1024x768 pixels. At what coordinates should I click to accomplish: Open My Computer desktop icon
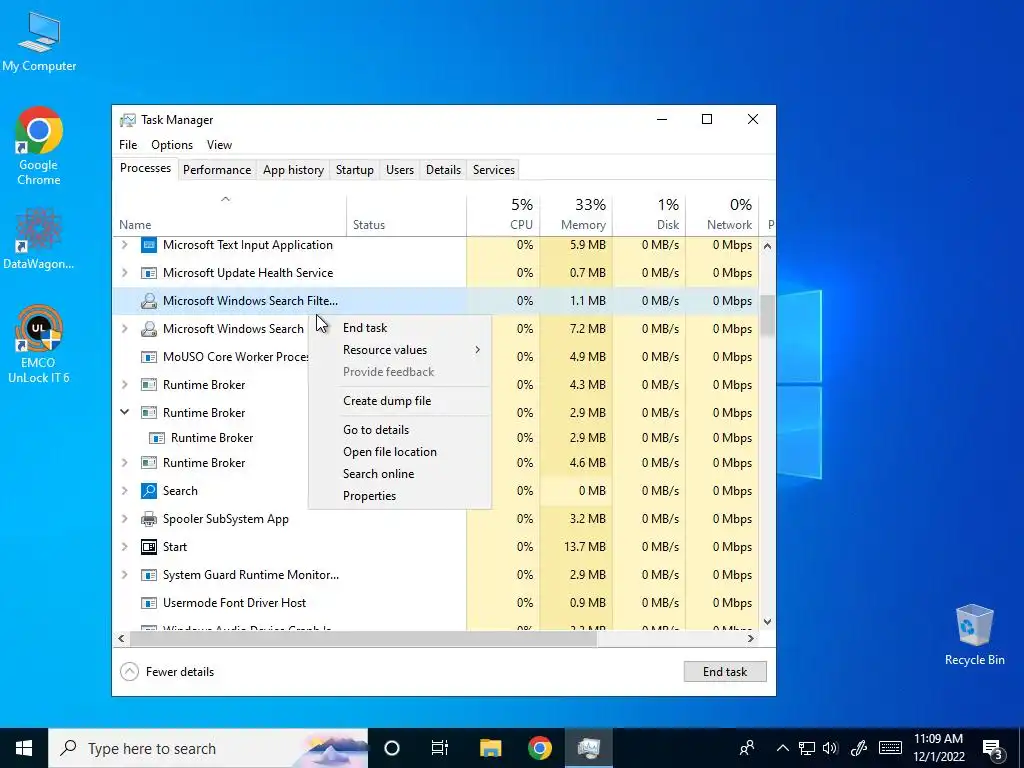point(39,42)
